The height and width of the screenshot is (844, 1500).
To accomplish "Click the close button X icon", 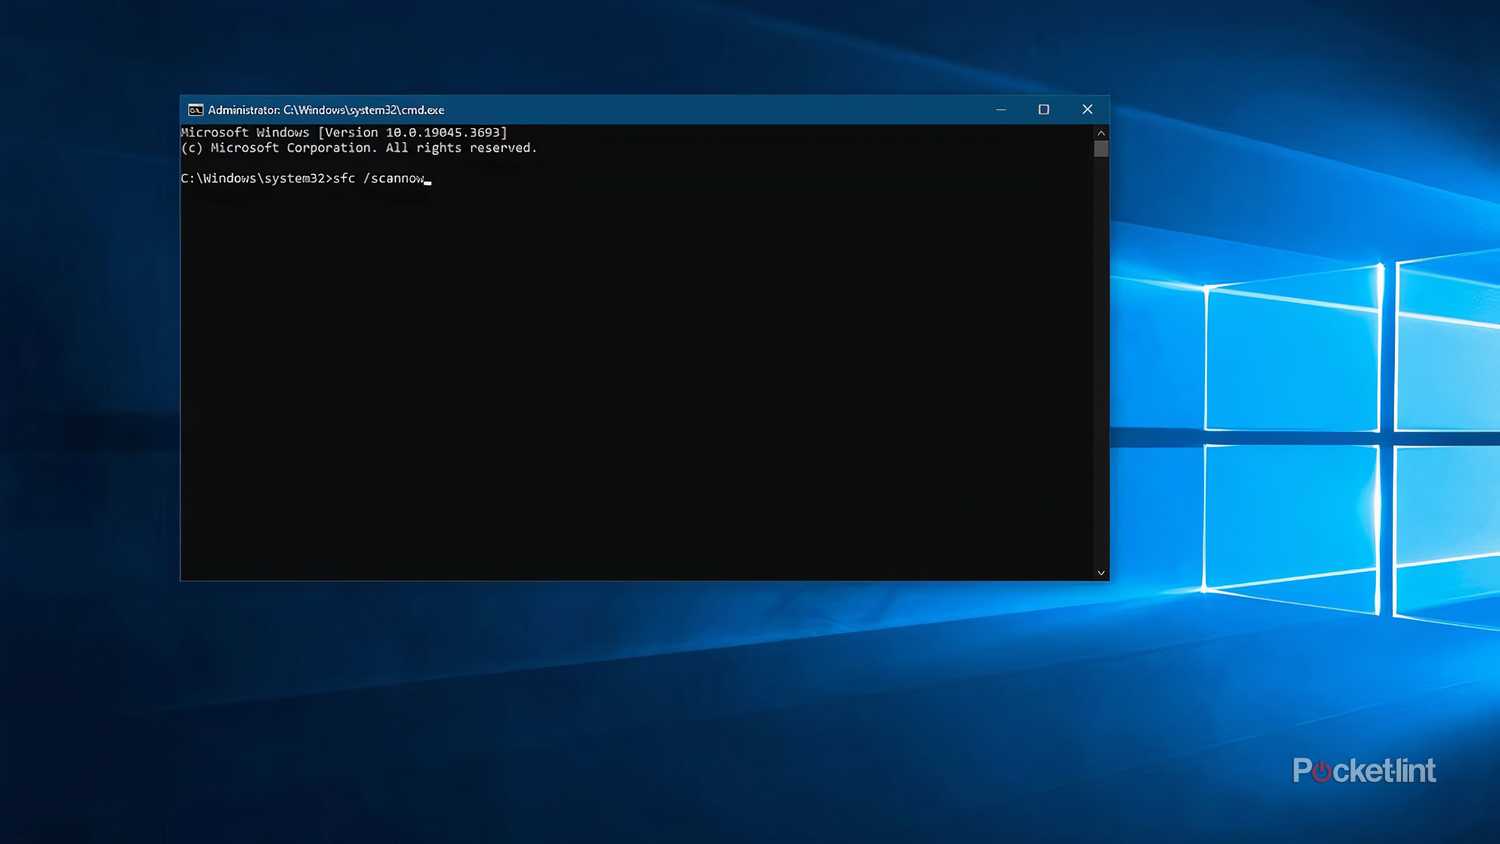I will coord(1087,109).
